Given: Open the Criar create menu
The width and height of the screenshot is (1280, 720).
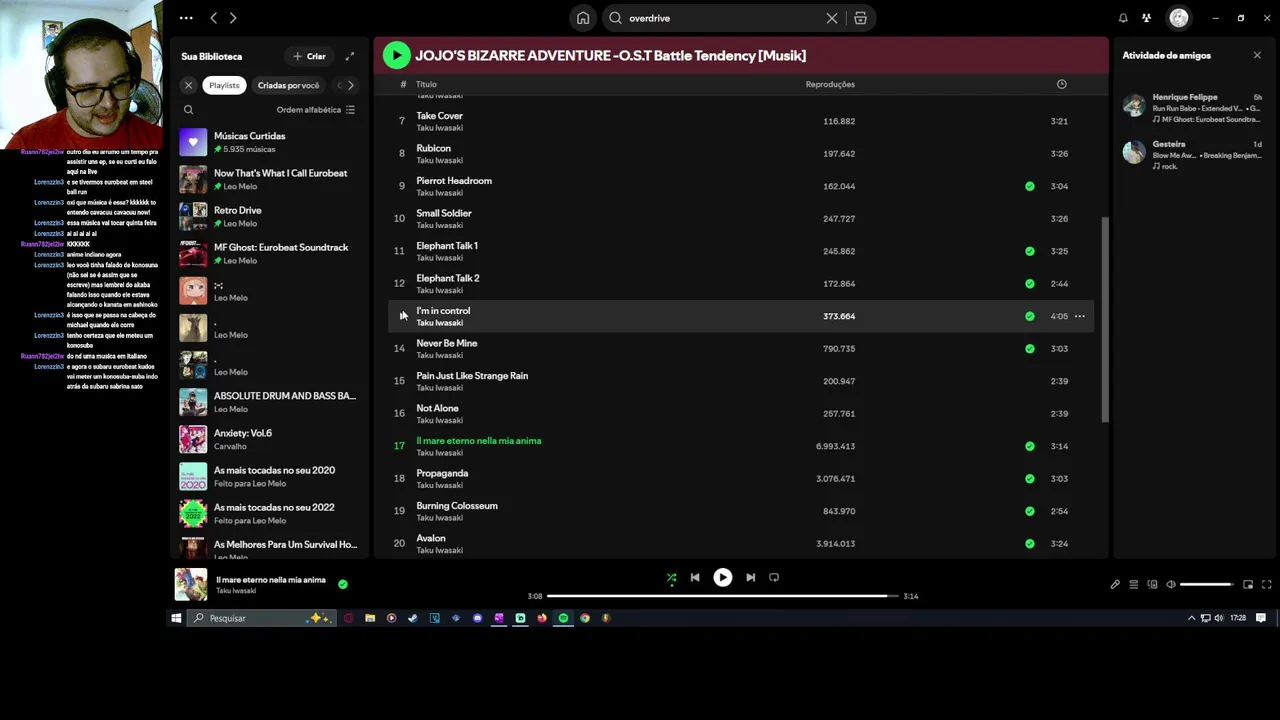Looking at the screenshot, I should [309, 56].
